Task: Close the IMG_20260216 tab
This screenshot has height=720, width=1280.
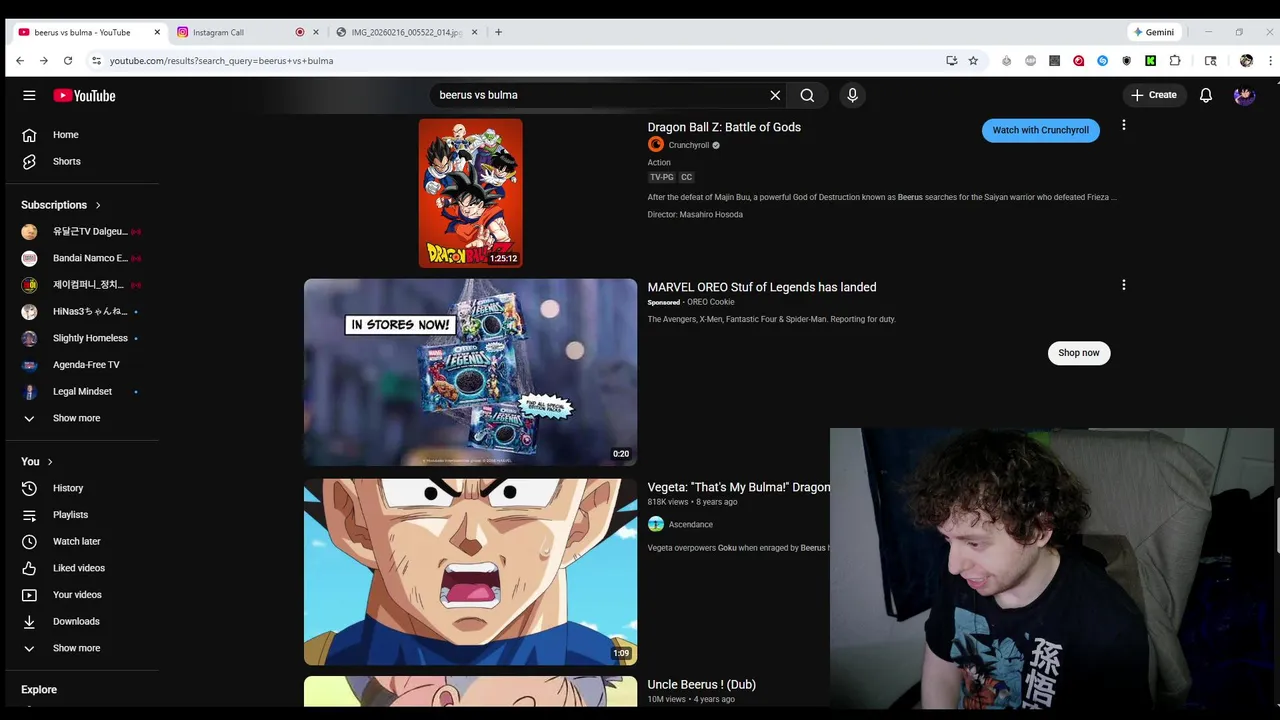Action: pyautogui.click(x=474, y=32)
